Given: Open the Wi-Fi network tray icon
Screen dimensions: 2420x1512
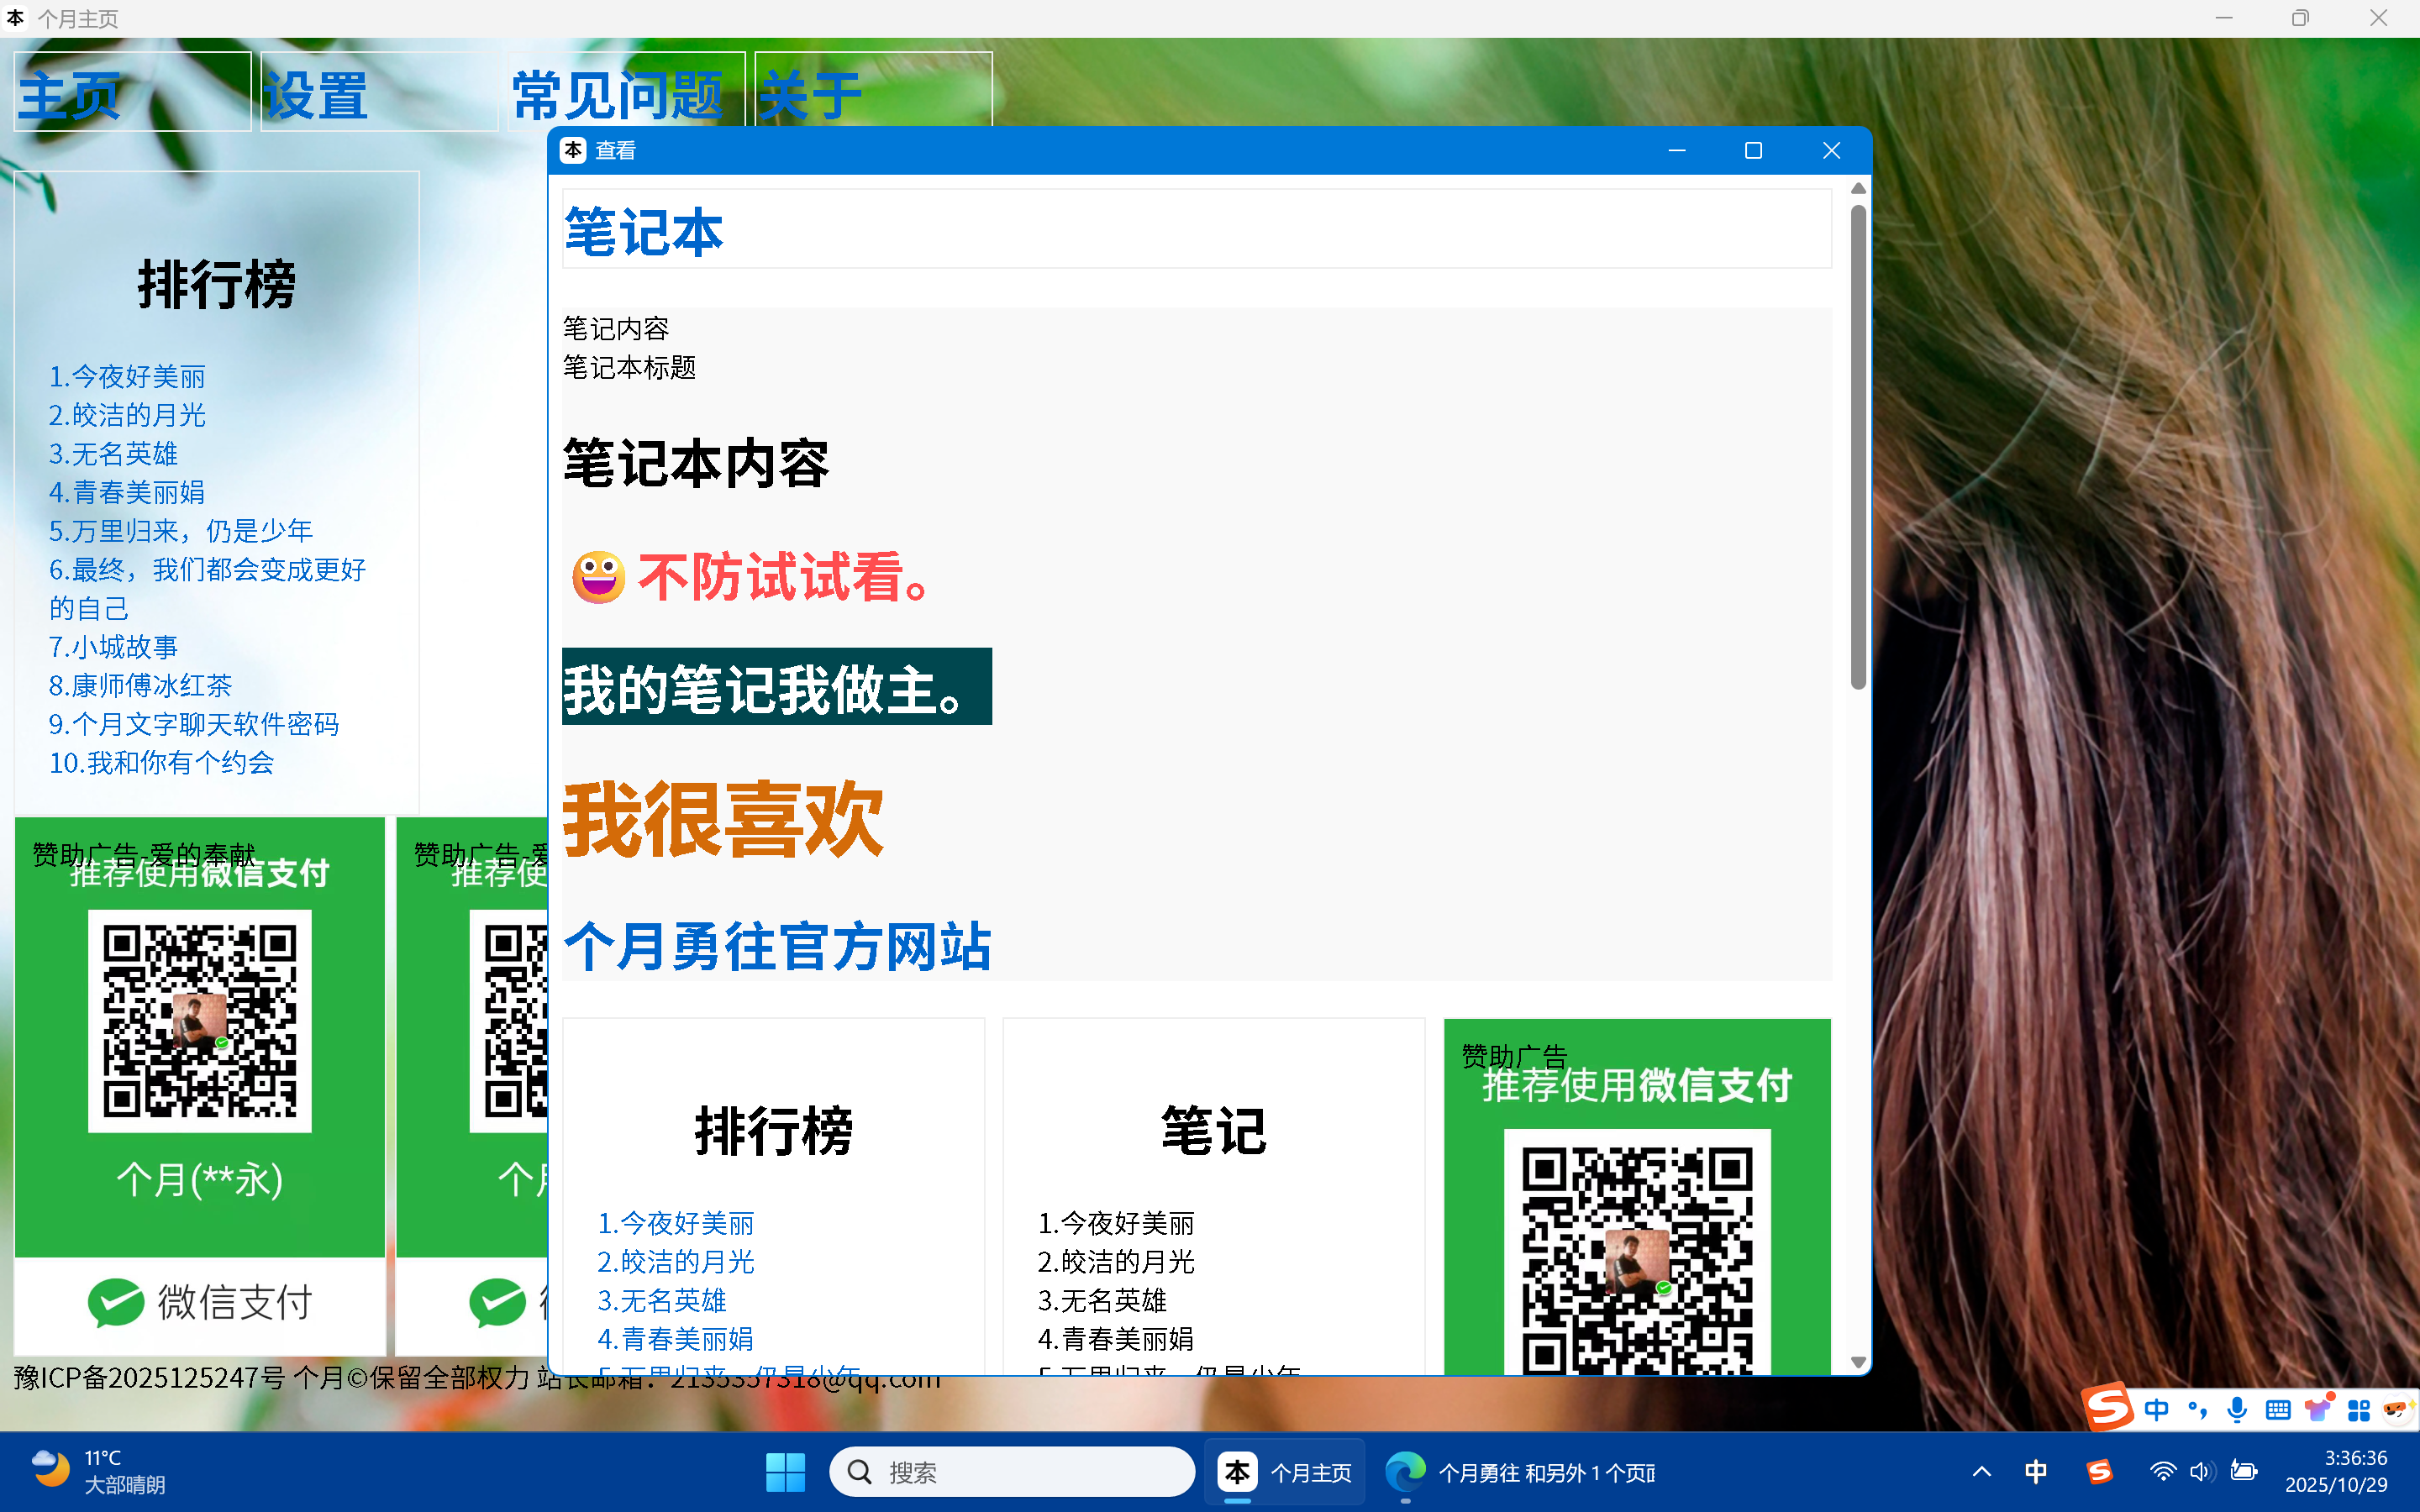Looking at the screenshot, I should pyautogui.click(x=2162, y=1471).
